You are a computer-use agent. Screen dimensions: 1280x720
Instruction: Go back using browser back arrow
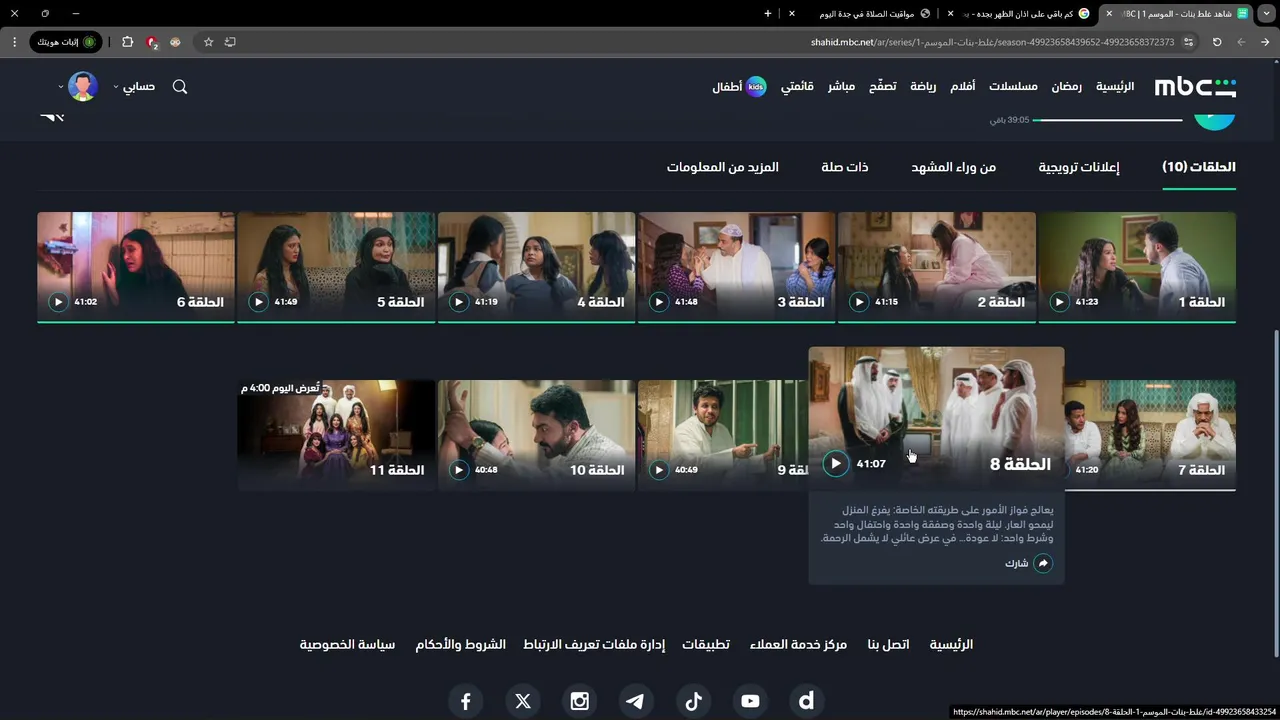click(x=1265, y=42)
